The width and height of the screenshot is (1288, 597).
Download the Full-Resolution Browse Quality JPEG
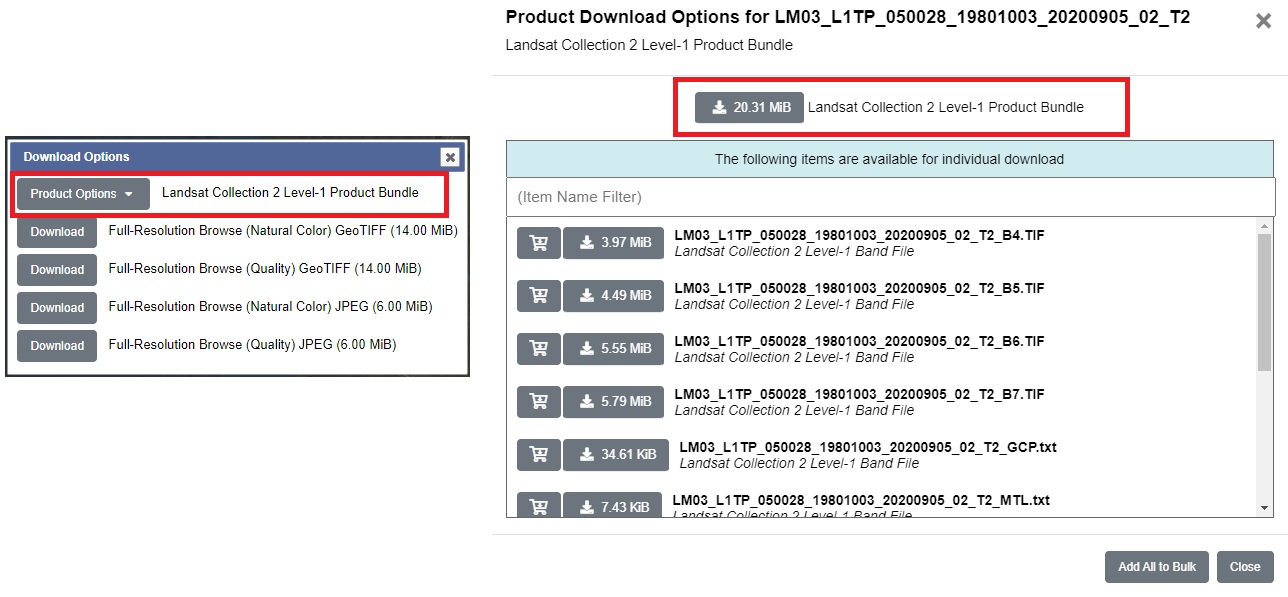56,345
